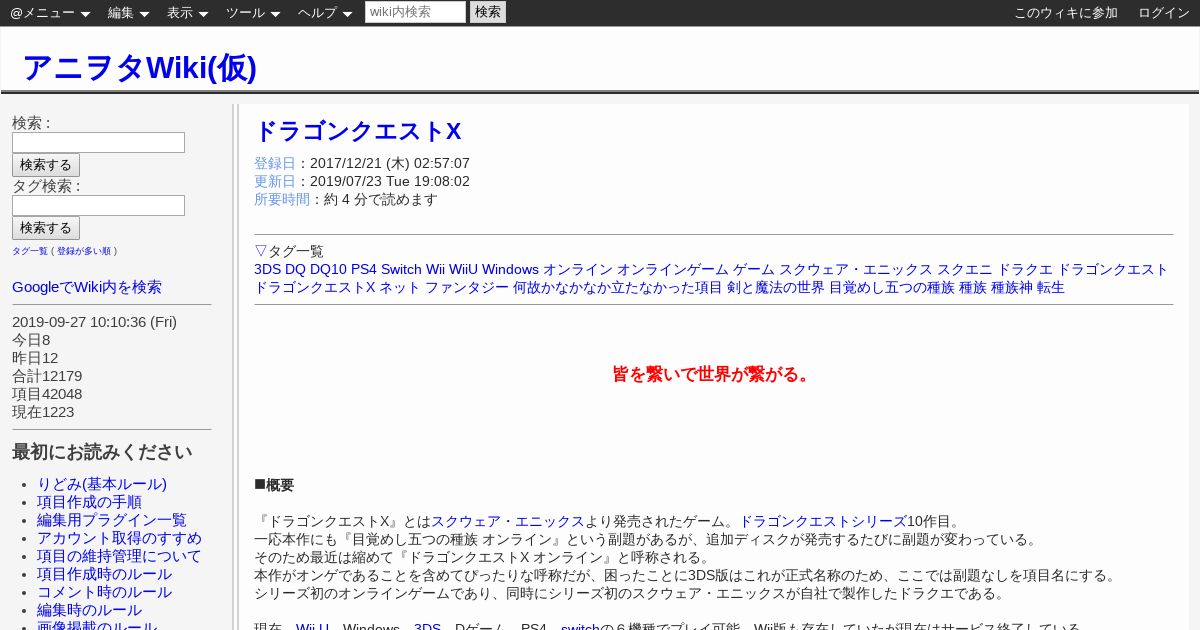Screen dimensions: 1200x630
Task: Click the ■概要 section heading
Action: (274, 485)
